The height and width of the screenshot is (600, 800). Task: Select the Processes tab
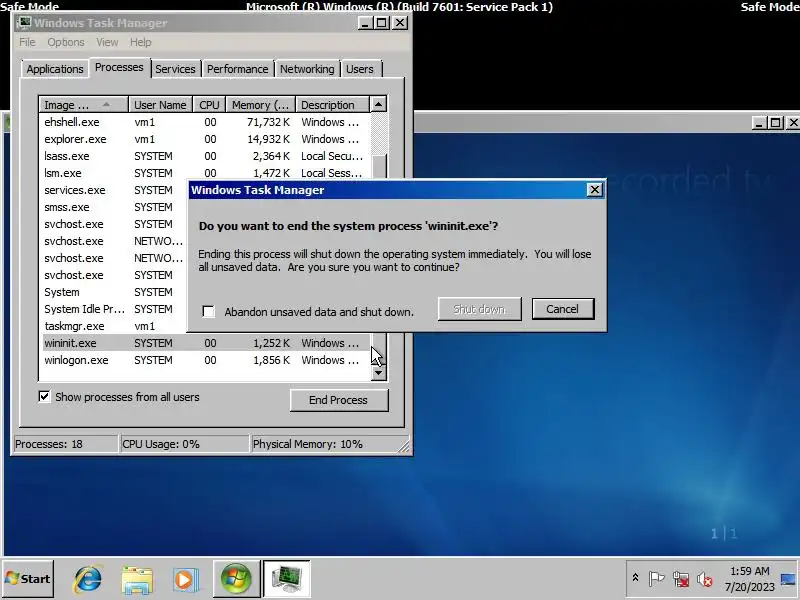[119, 67]
